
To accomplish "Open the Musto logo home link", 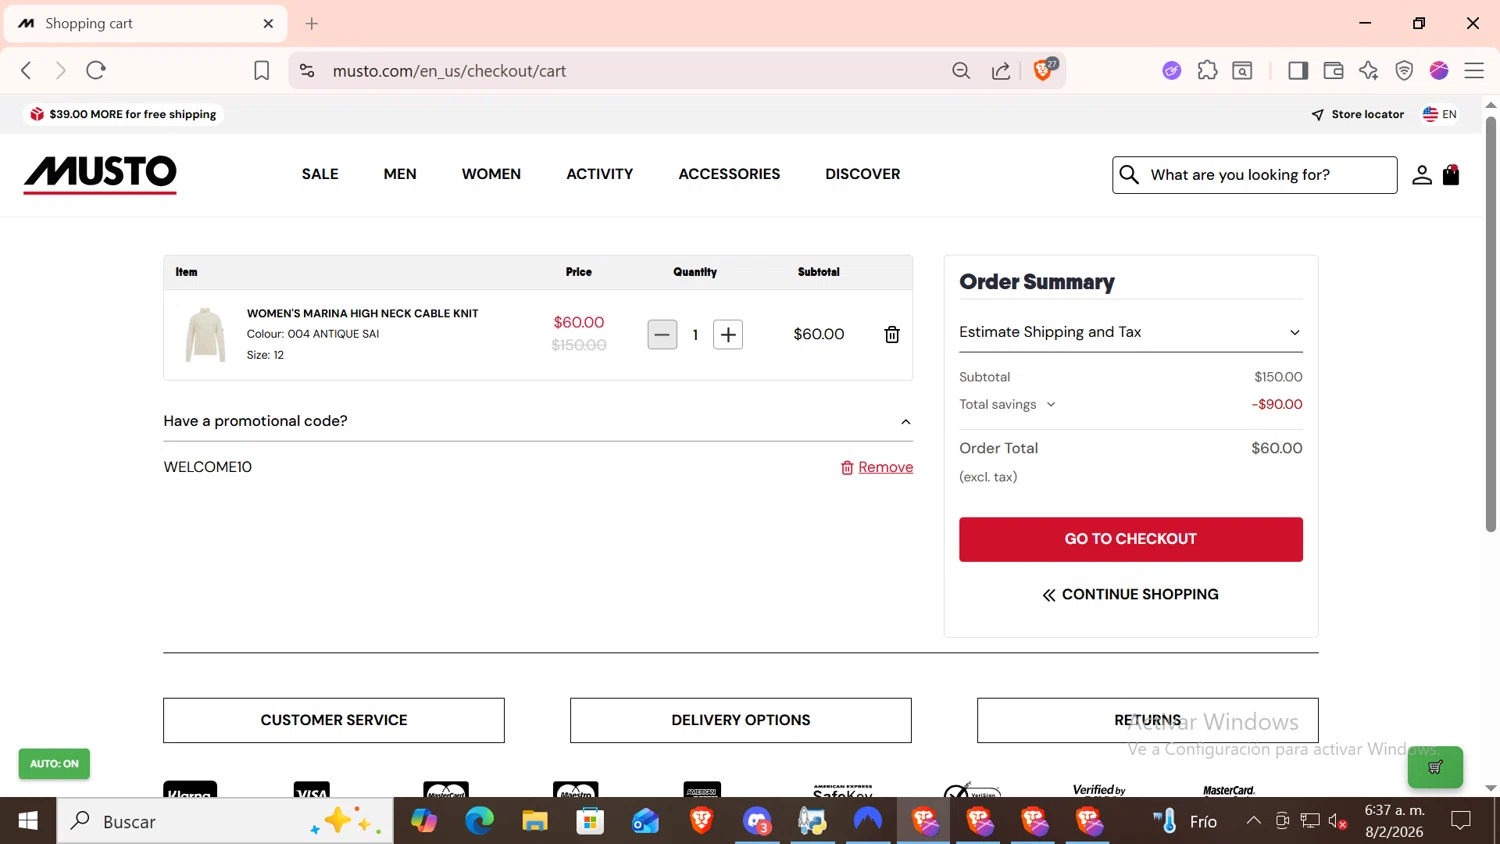I will 100,174.
